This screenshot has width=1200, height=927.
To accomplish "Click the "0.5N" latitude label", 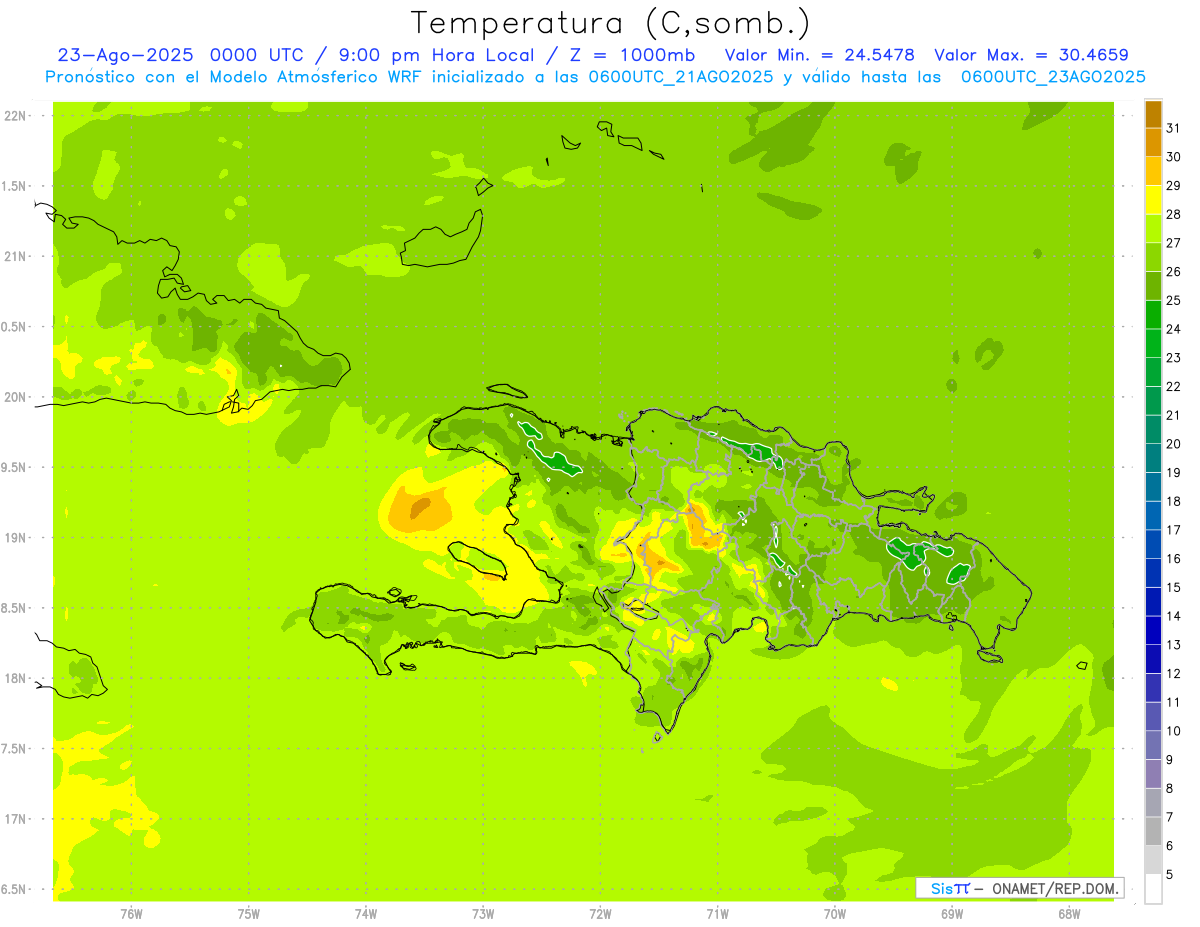I will click(x=13, y=327).
